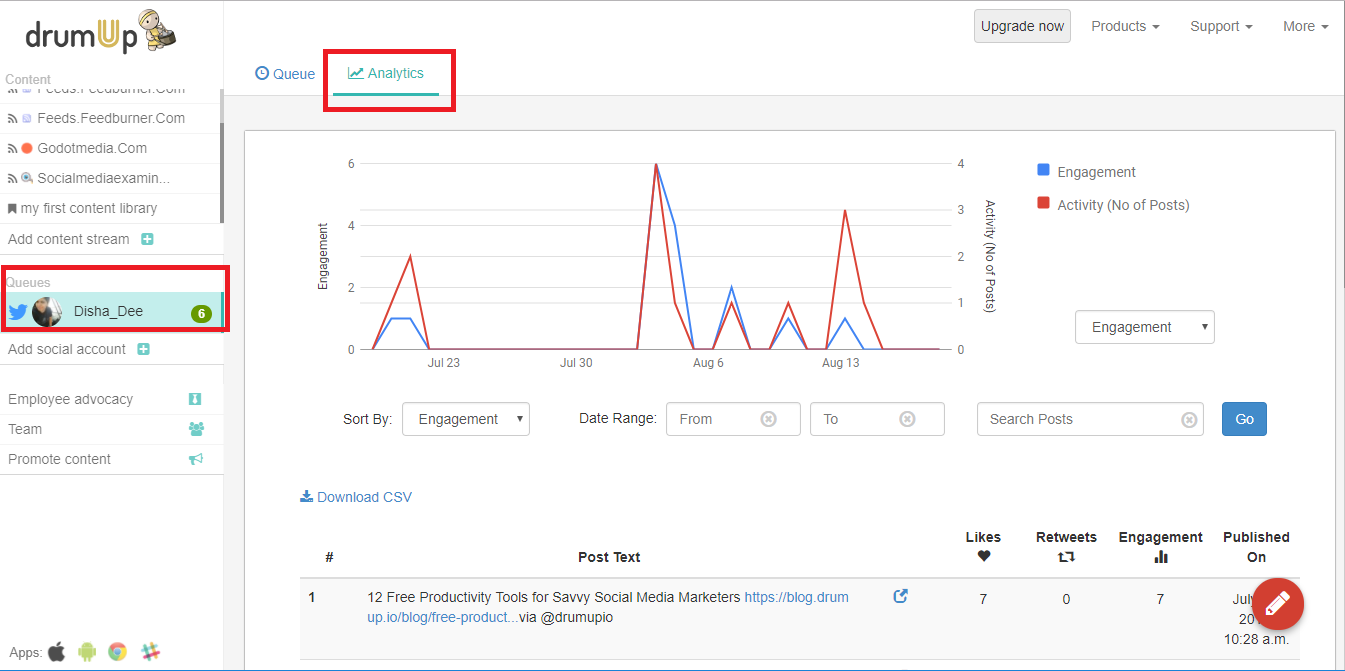Image resolution: width=1345 pixels, height=671 pixels.
Task: Click the Disha_Dee profile avatar
Action: (47, 312)
